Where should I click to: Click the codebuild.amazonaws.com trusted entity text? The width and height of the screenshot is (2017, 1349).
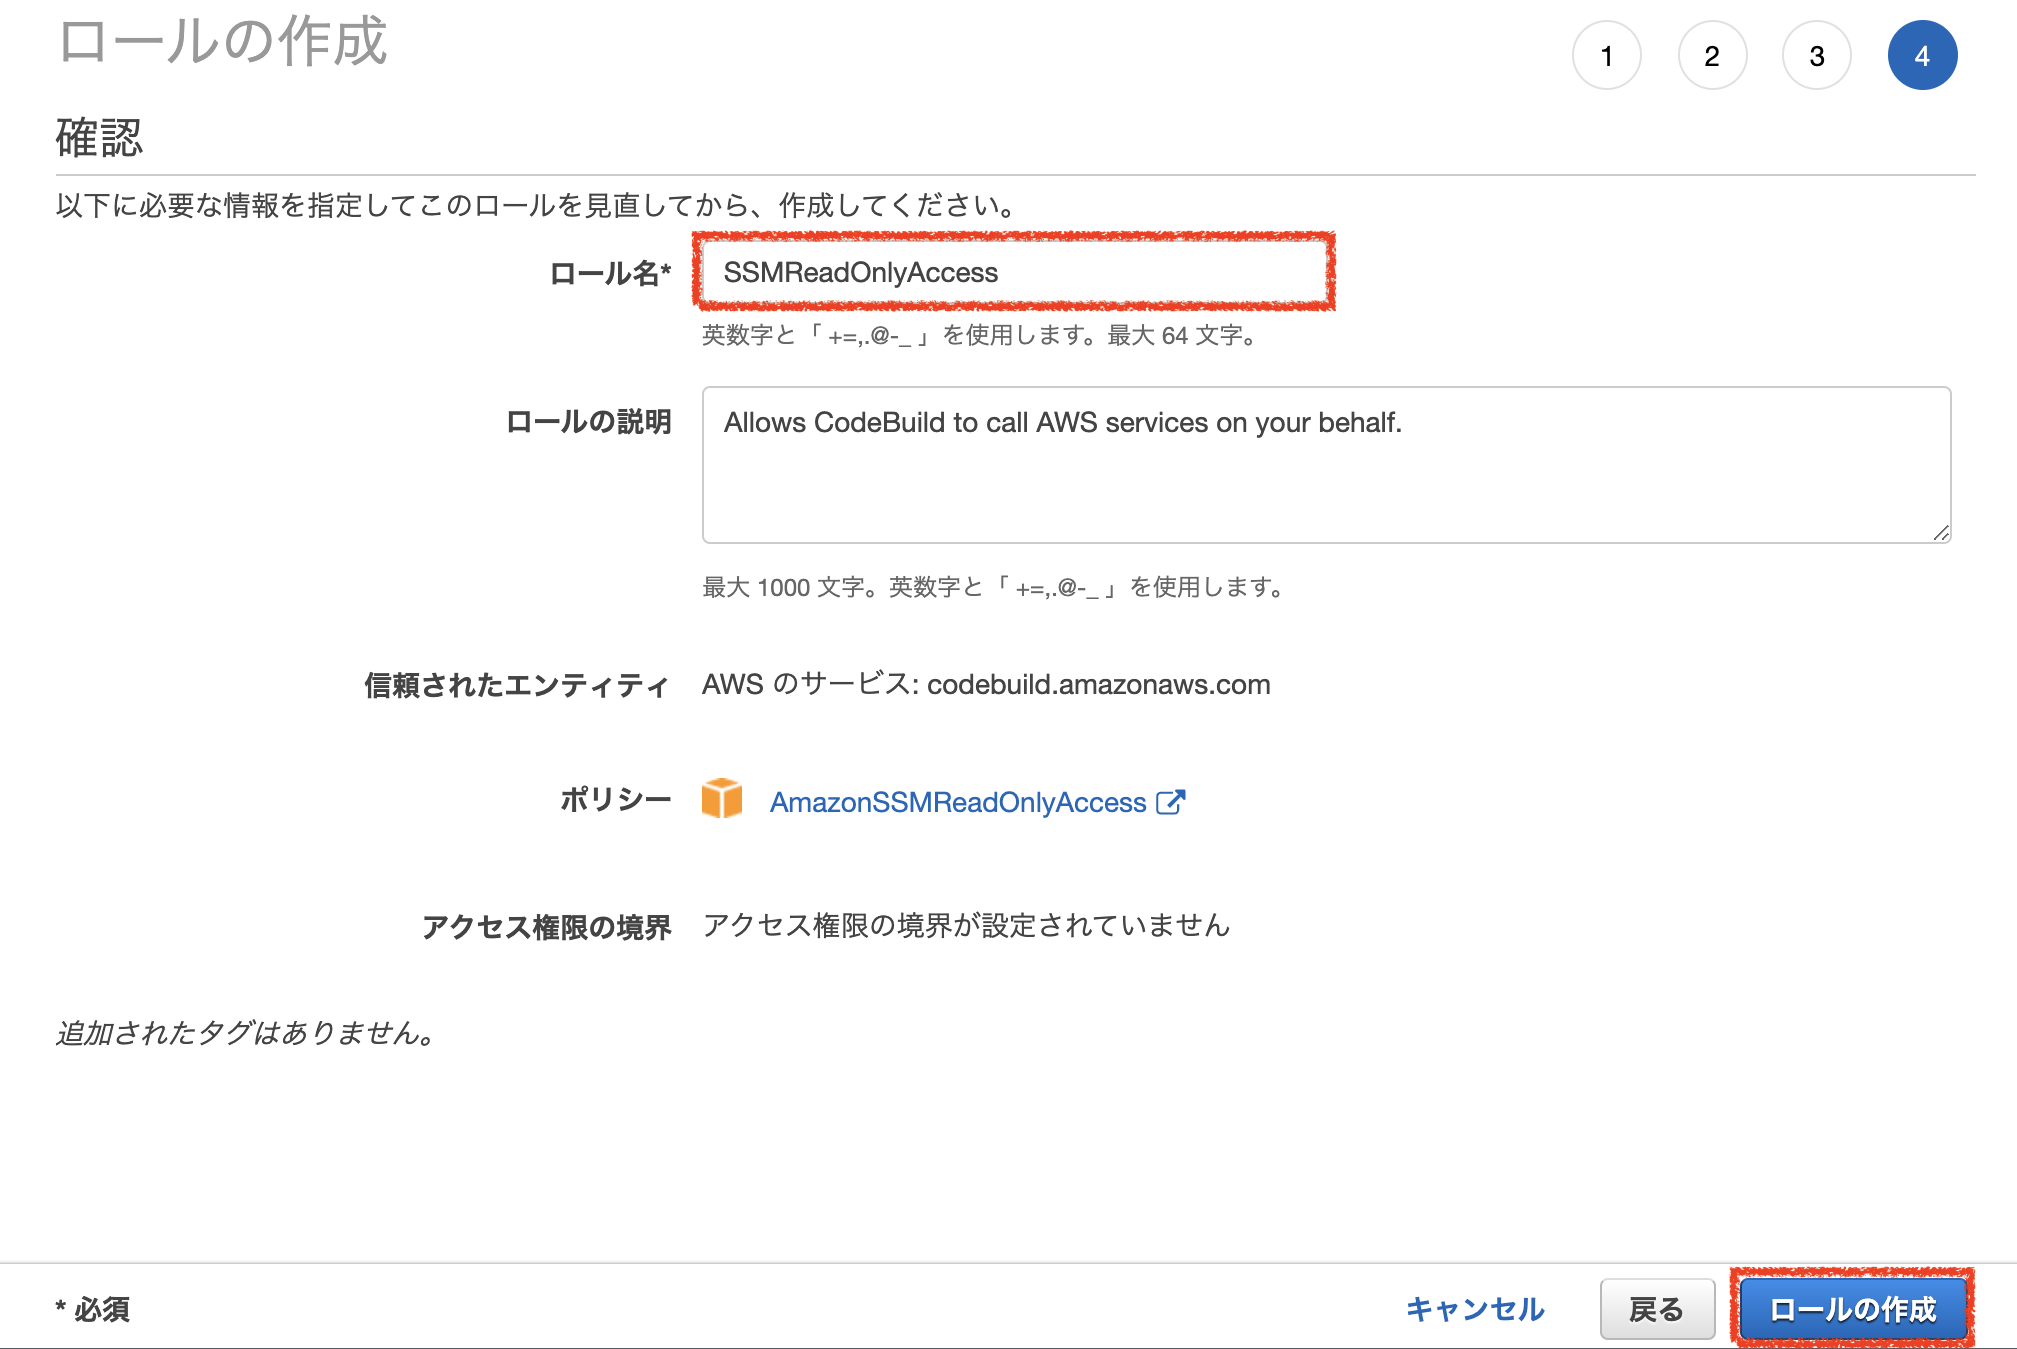[x=1099, y=685]
